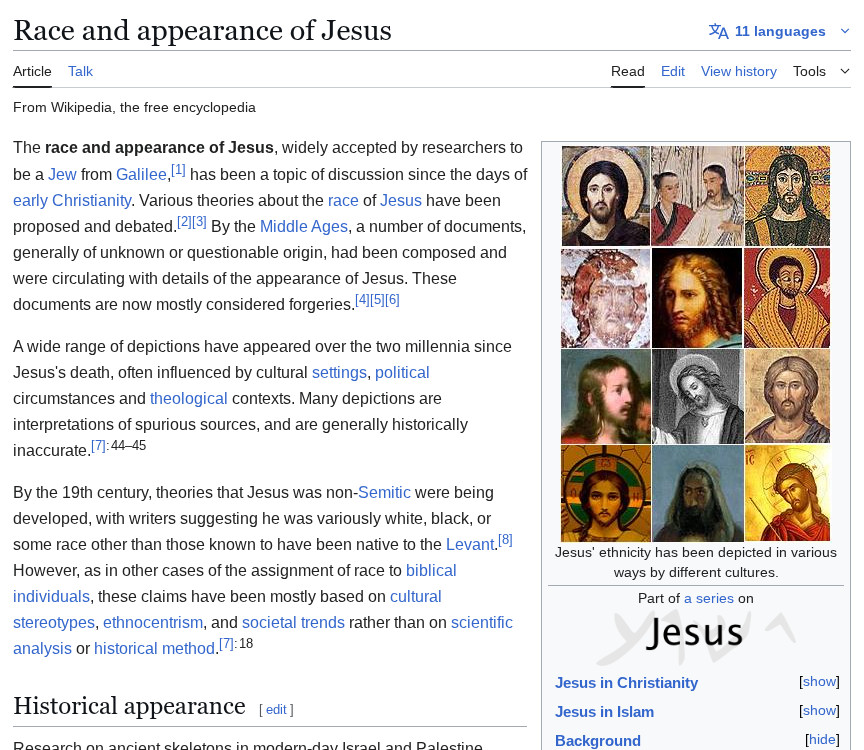Follow the theological link

point(188,398)
